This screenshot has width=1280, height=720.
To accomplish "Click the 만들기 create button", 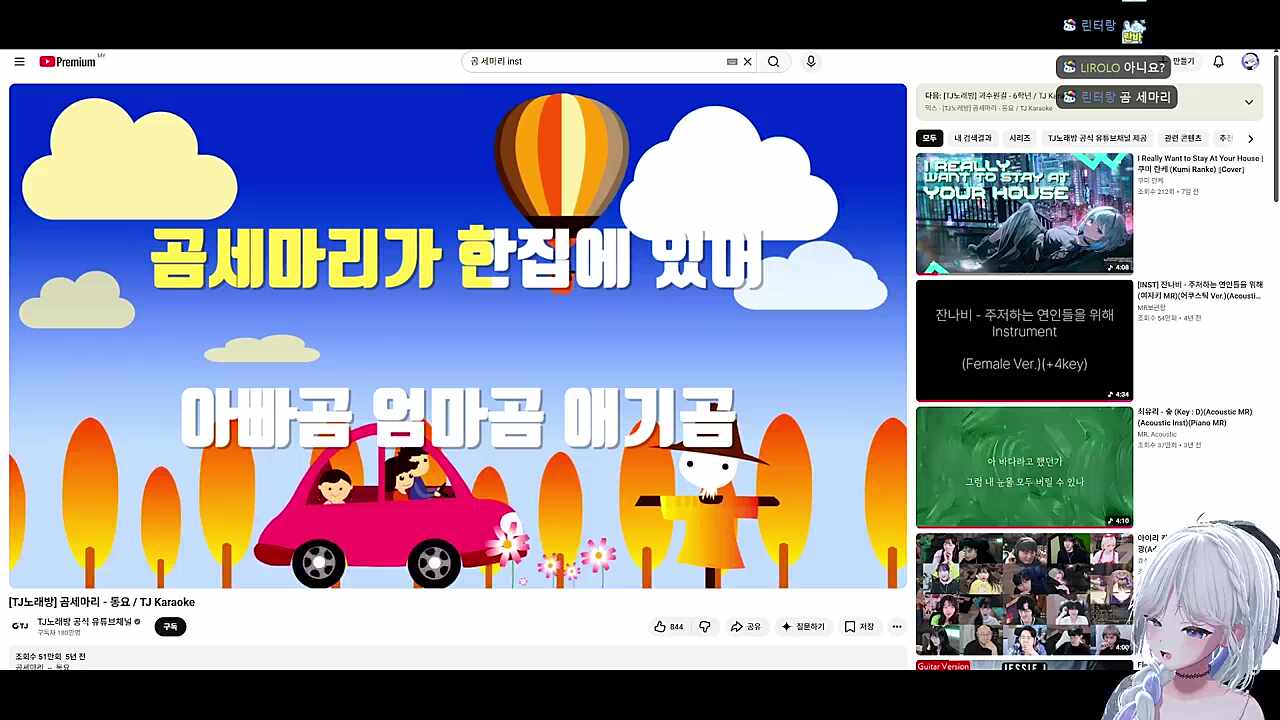I will [x=1183, y=62].
